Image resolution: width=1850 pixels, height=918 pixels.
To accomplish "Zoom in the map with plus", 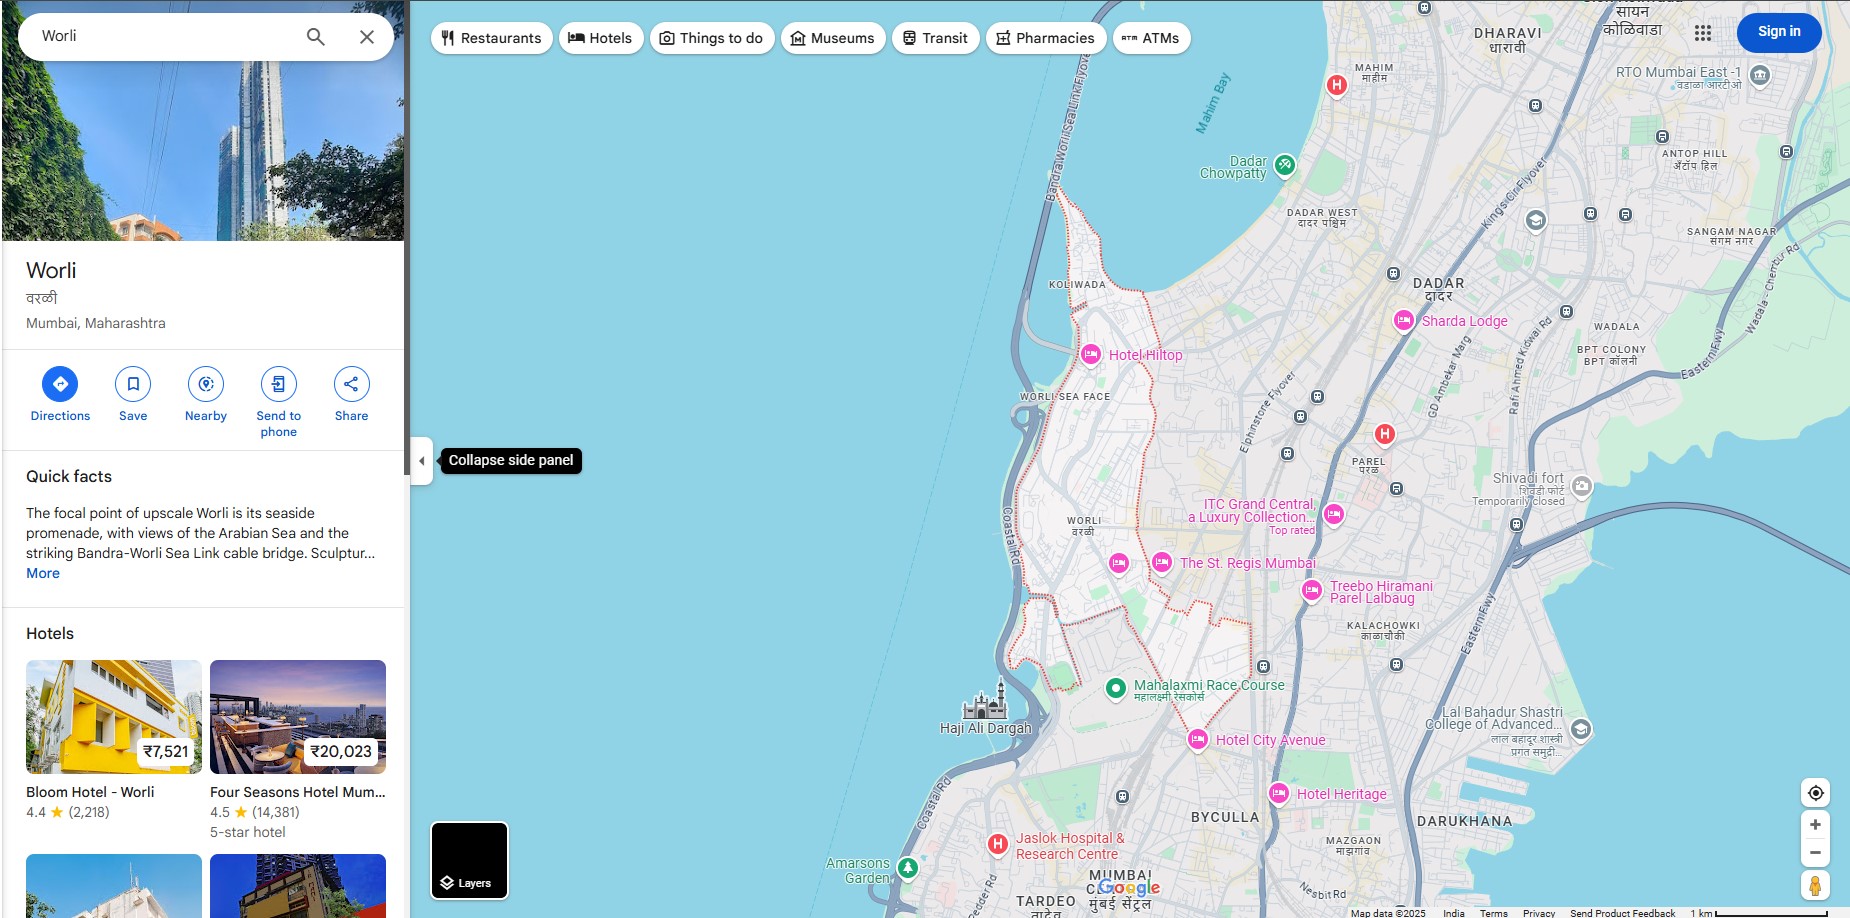I will (x=1815, y=825).
